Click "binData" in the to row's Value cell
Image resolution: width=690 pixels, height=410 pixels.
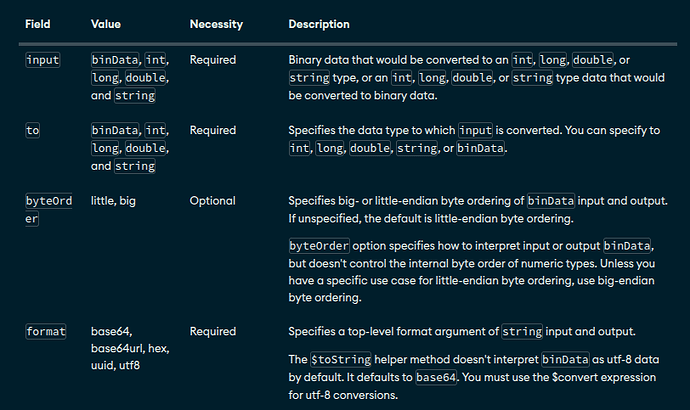(x=113, y=131)
